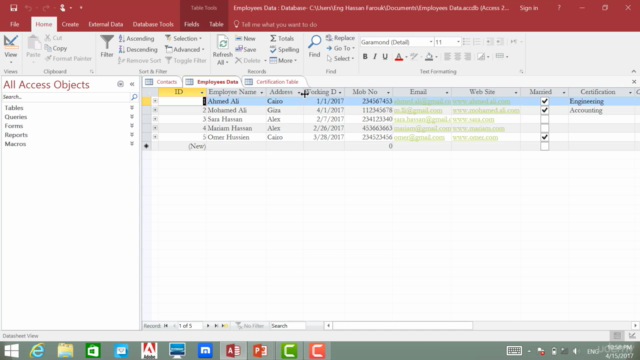Viewport: 640px width, 360px height.
Task: Click Toggle Filter button
Action: [x=186, y=60]
